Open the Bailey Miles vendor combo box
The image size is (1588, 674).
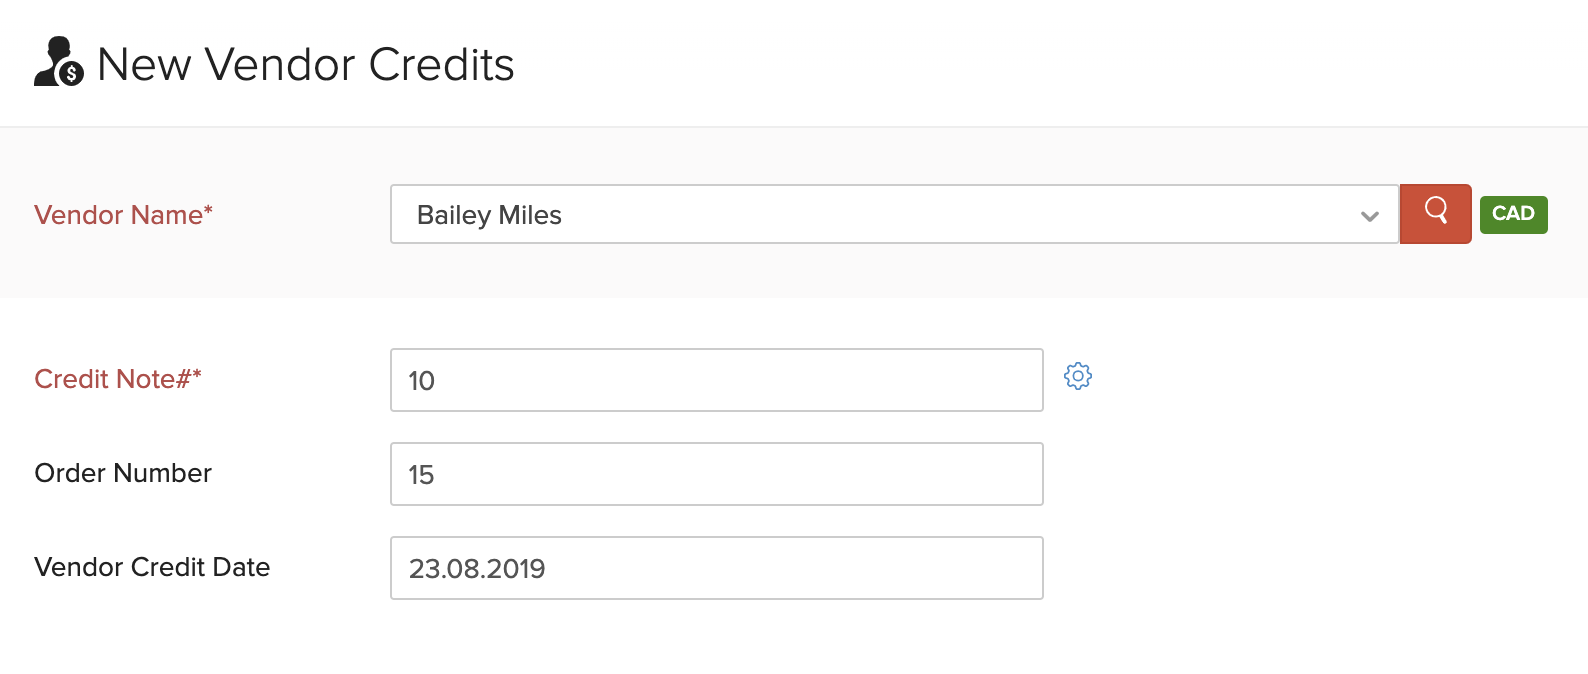(880, 214)
